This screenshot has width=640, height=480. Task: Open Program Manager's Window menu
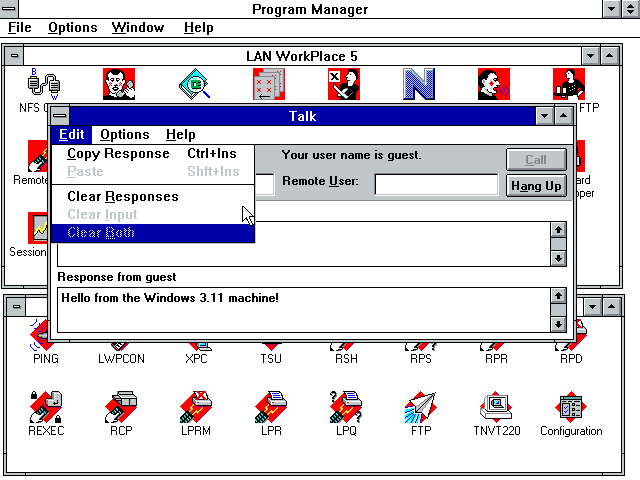[x=138, y=28]
